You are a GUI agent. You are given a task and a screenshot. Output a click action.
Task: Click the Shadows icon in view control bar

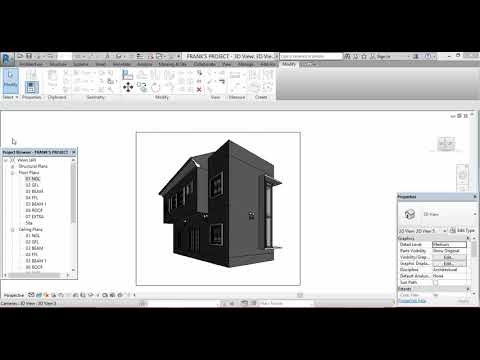[x=53, y=295]
